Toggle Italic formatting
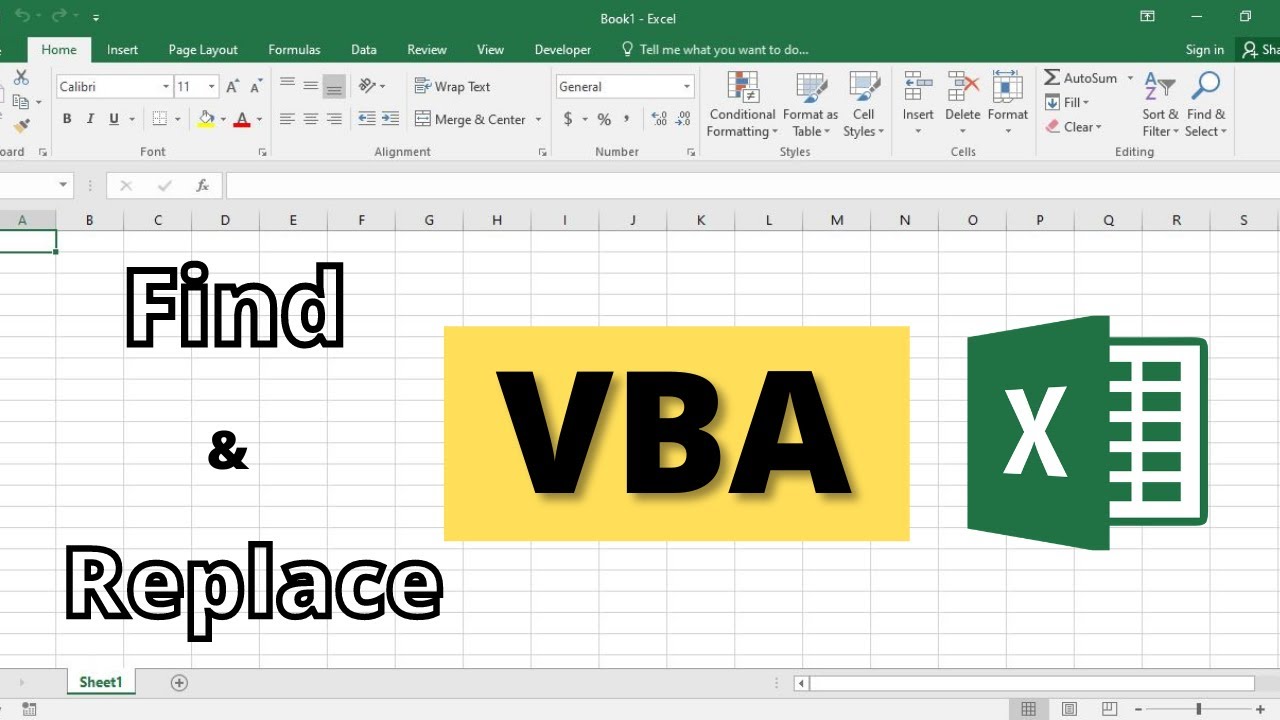 (90, 119)
